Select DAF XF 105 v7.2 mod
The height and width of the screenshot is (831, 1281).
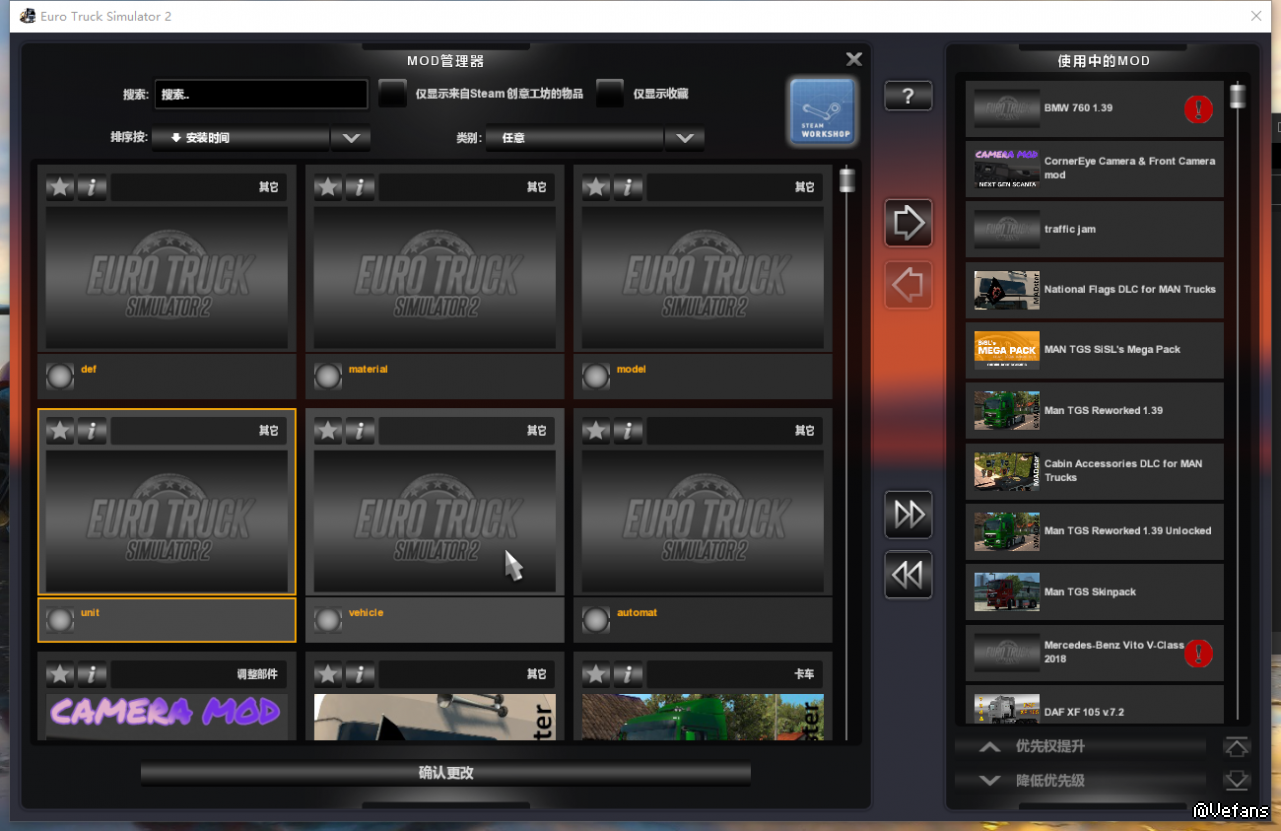[x=1094, y=705]
